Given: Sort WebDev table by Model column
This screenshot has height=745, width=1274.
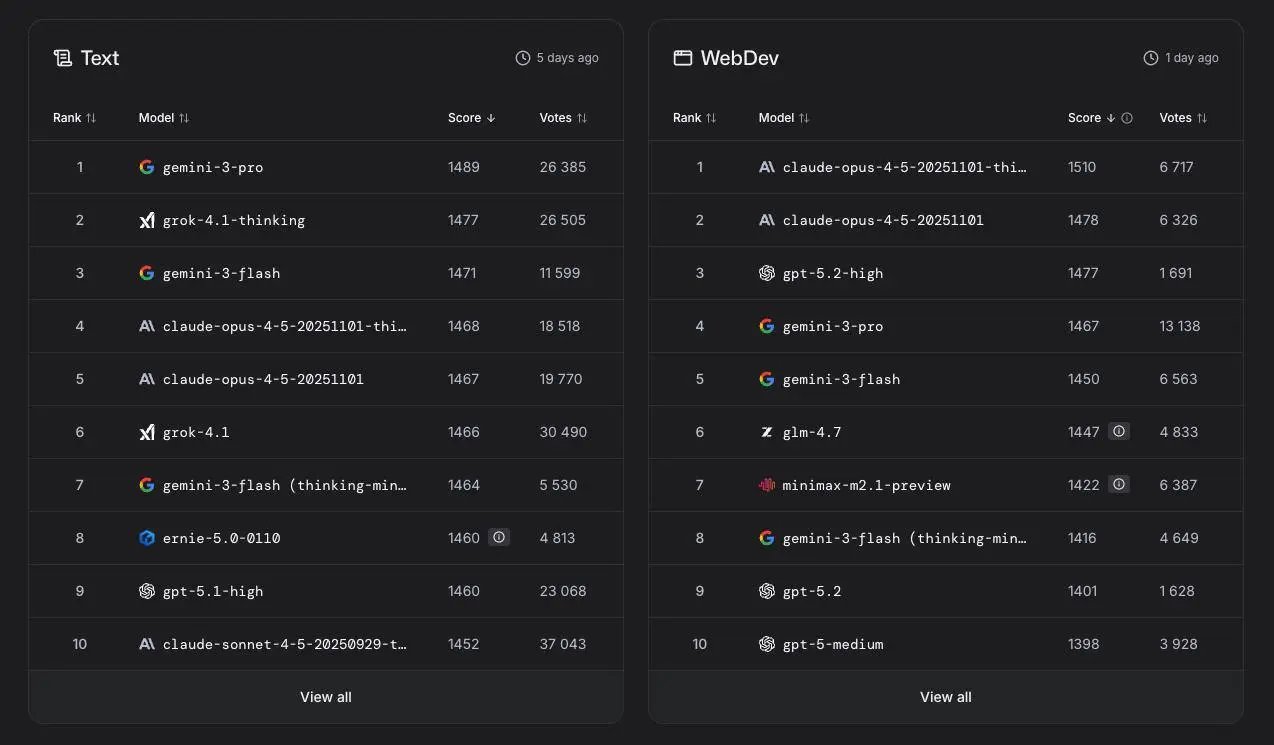Looking at the screenshot, I should click(784, 118).
